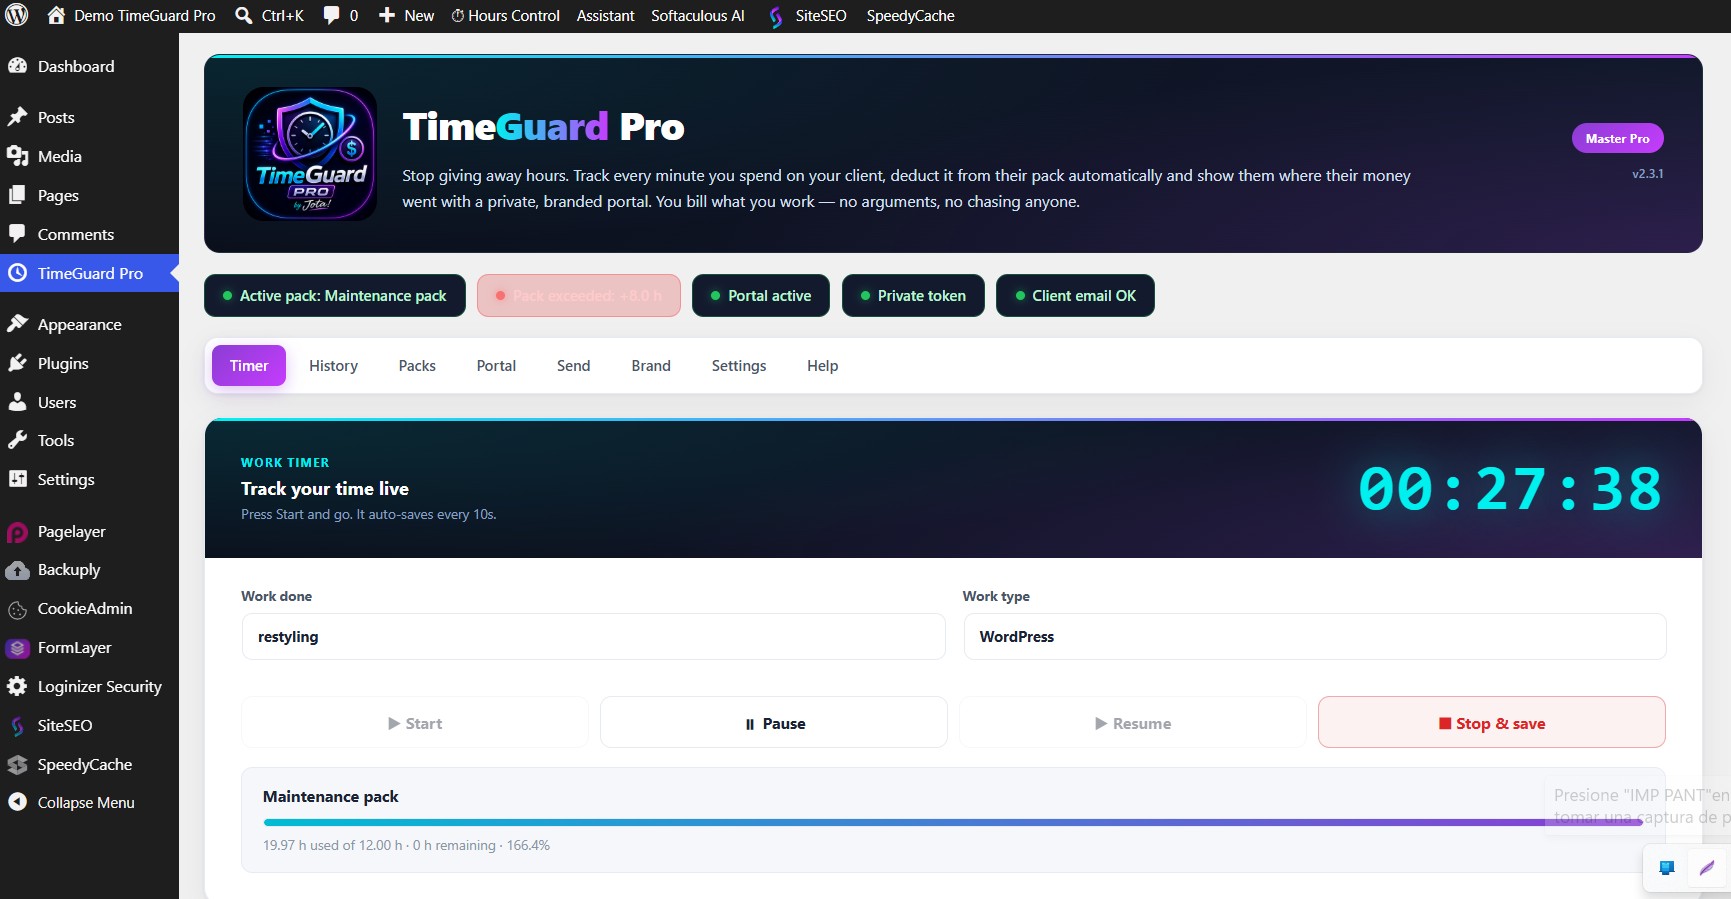
Task: Switch to the Portal tab
Action: pos(496,366)
